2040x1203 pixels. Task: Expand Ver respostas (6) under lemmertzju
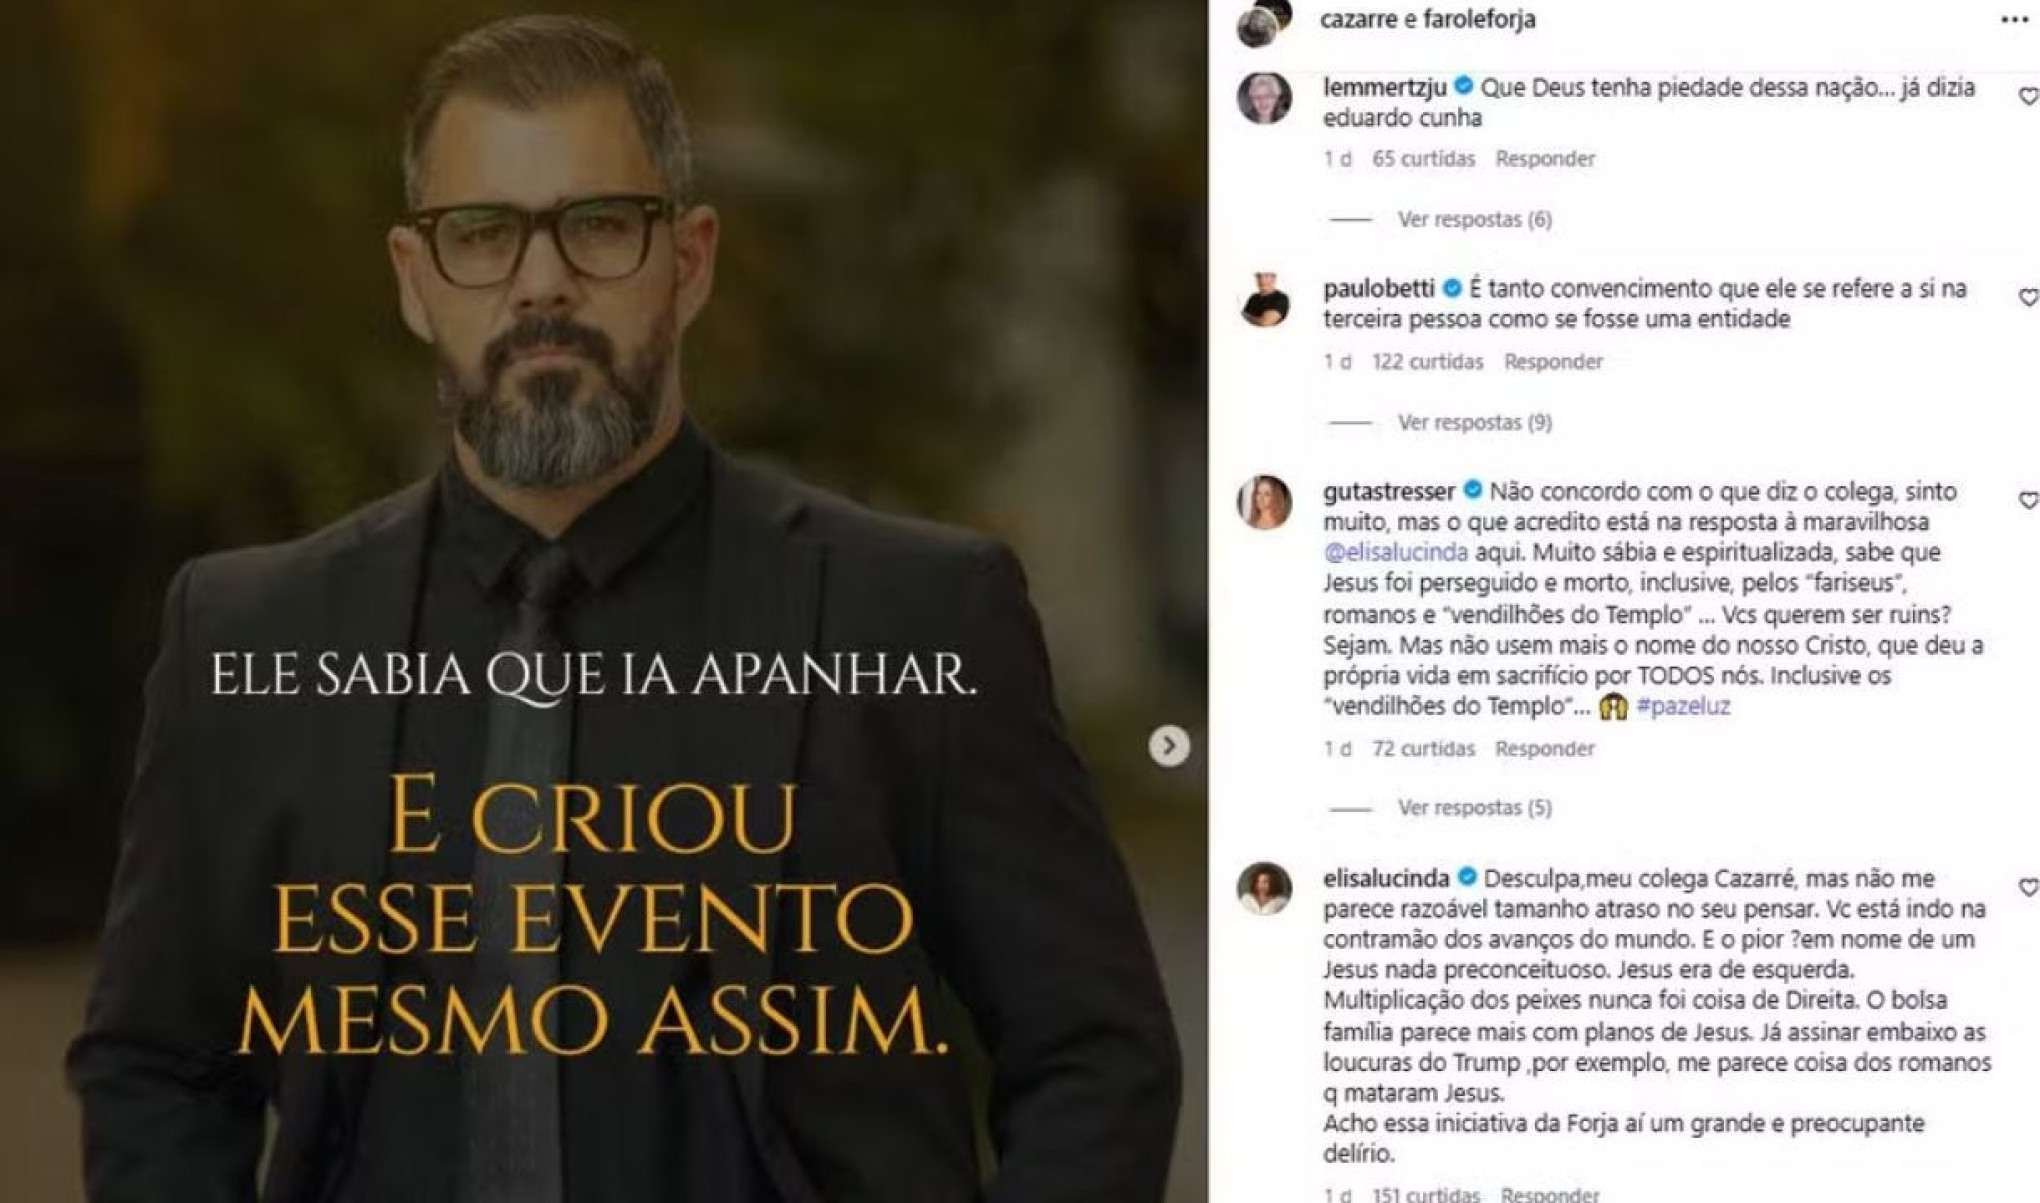pyautogui.click(x=1474, y=219)
